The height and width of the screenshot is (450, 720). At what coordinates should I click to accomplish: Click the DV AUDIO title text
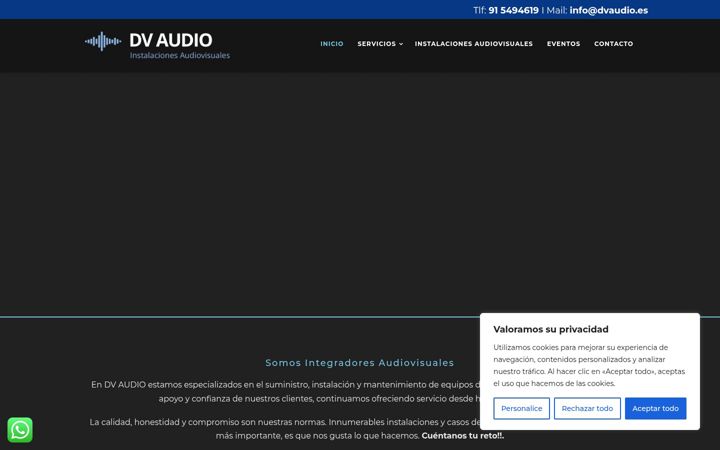coord(171,40)
